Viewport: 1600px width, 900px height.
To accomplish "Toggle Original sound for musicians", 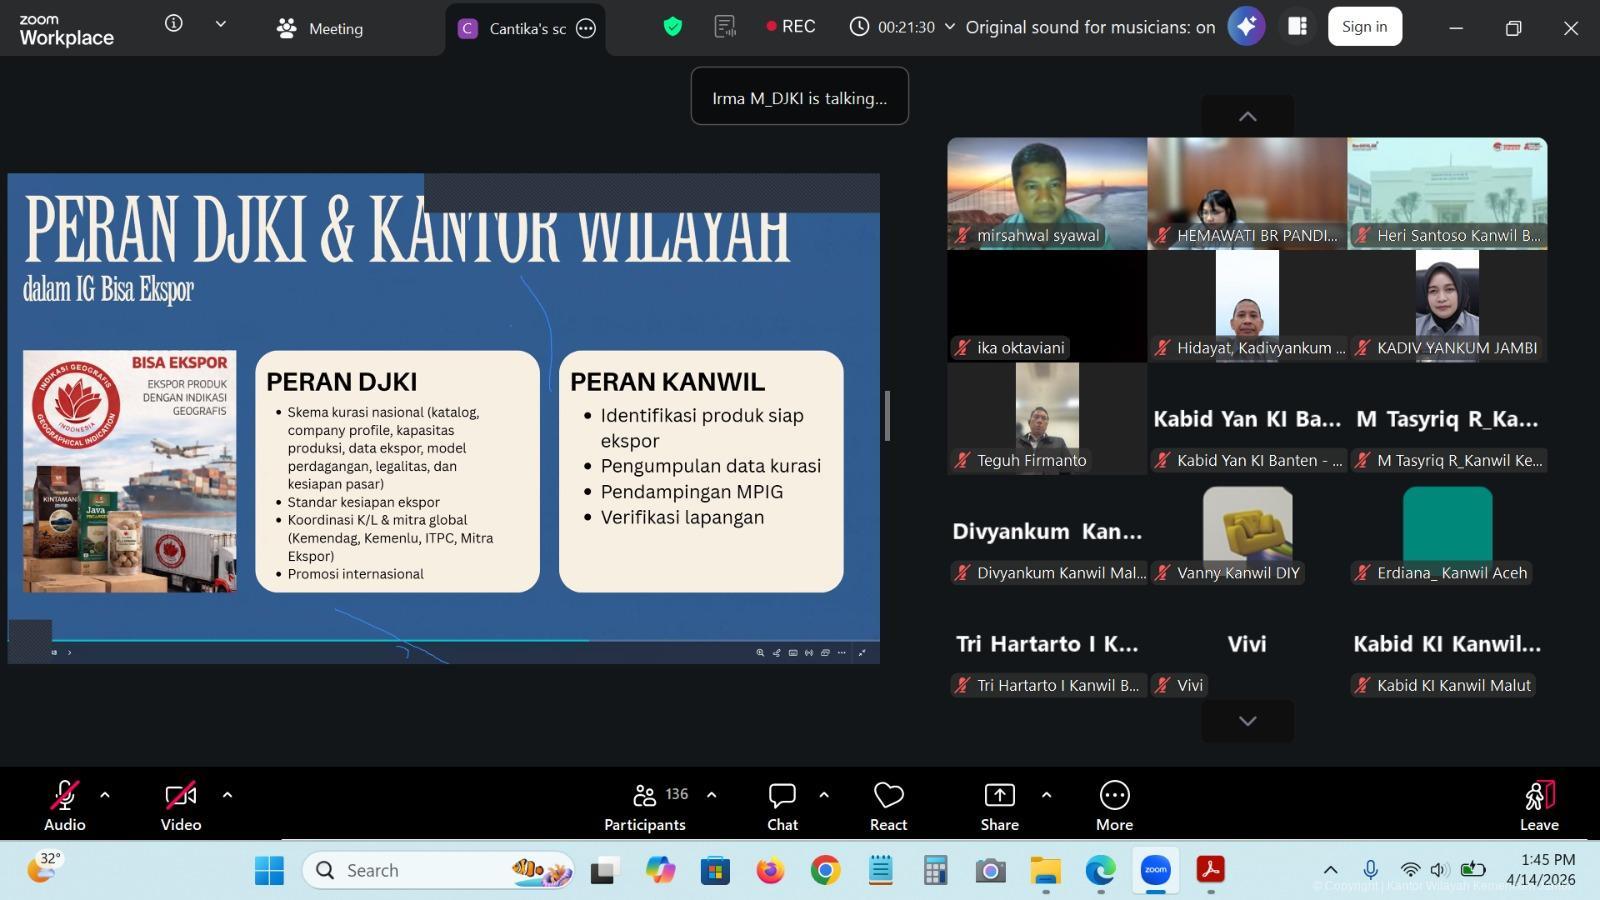I will click(1090, 27).
